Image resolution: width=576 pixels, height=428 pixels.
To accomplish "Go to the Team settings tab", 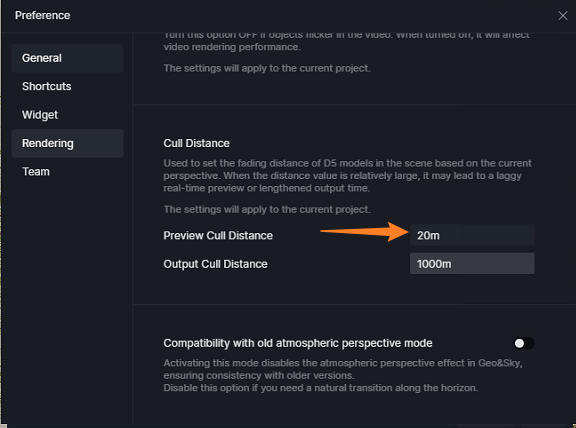I will point(68,172).
